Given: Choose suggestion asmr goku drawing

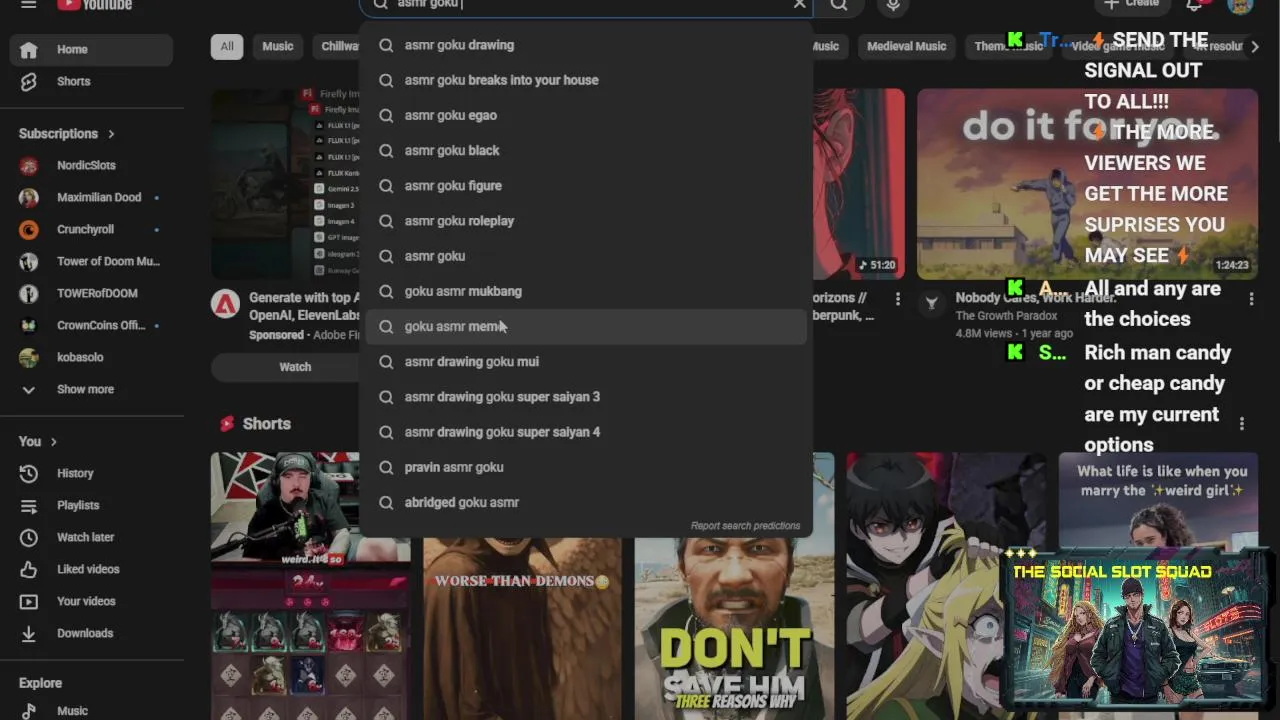Looking at the screenshot, I should [x=586, y=45].
